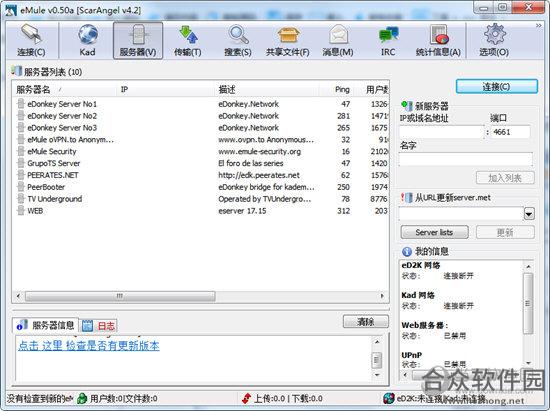Click the server list horizontal scrollbar thumb
The height and width of the screenshot is (411, 550).
pyautogui.click(x=120, y=296)
